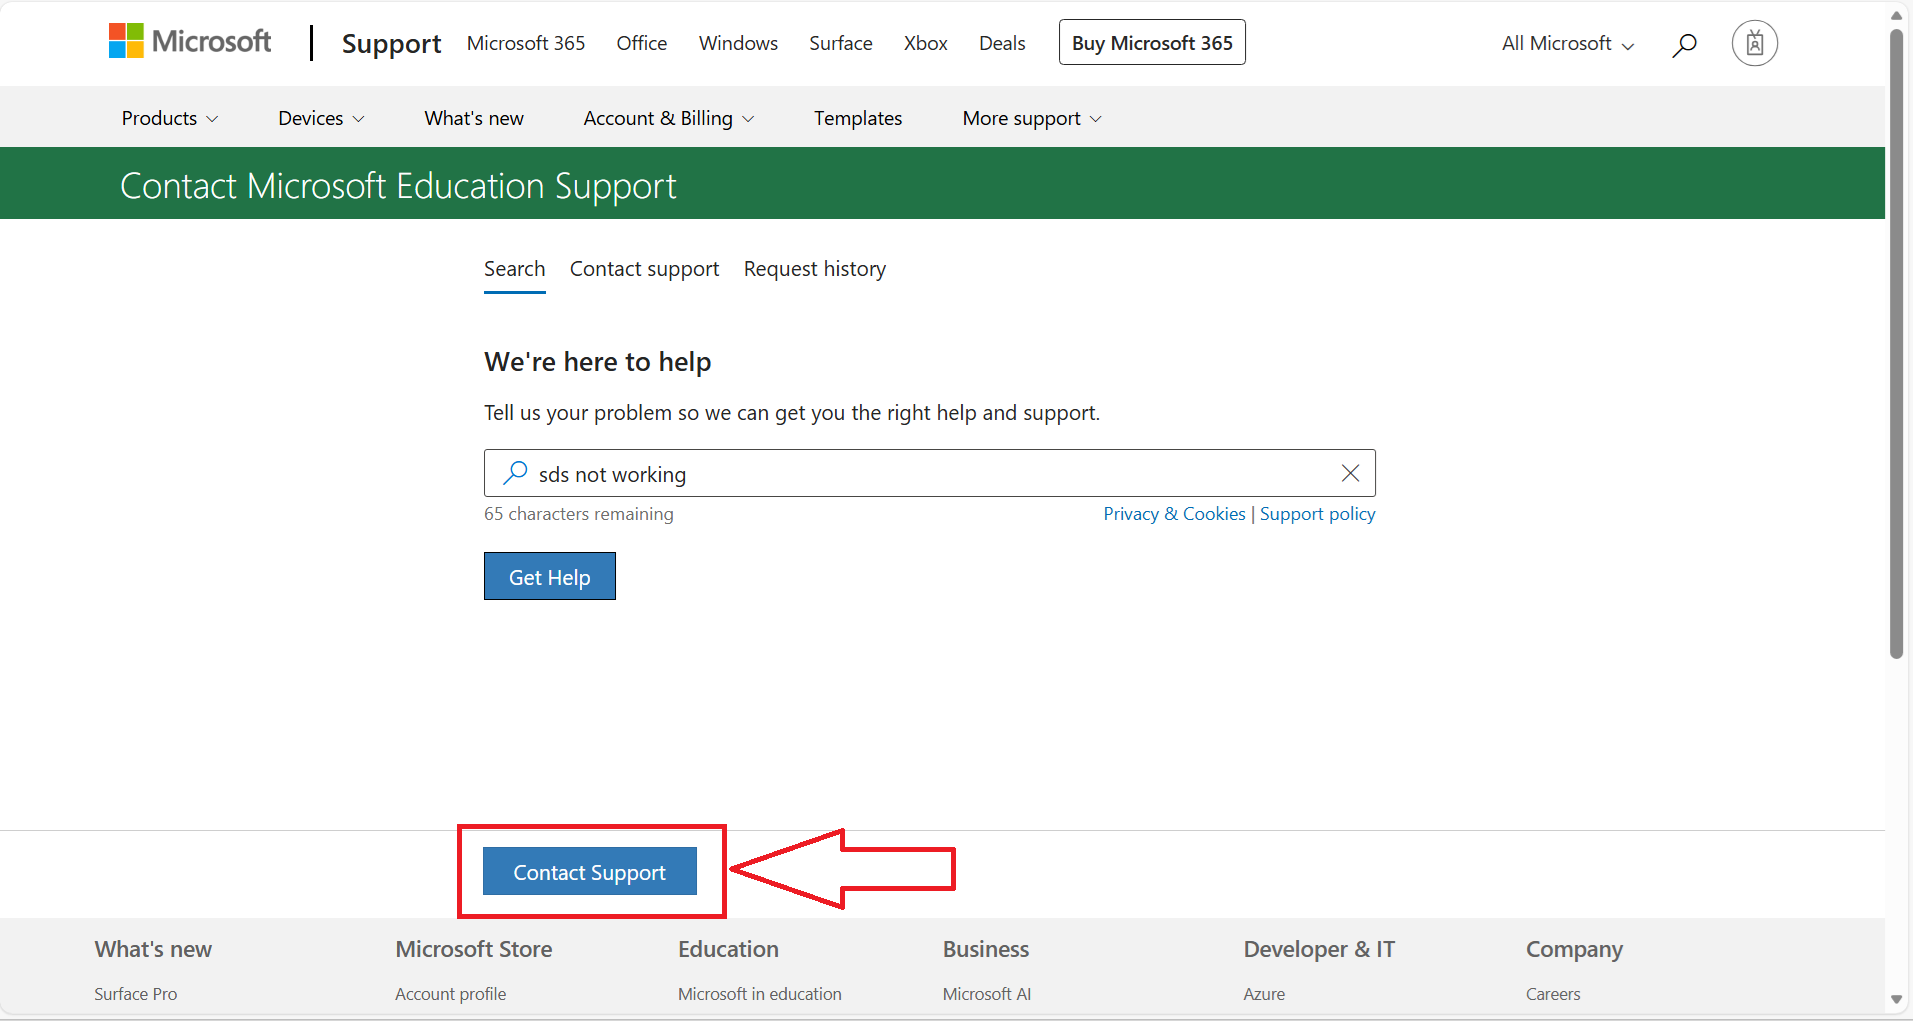Image resolution: width=1913 pixels, height=1021 pixels.
Task: Click the Developer & IT footer heading
Action: click(1319, 949)
